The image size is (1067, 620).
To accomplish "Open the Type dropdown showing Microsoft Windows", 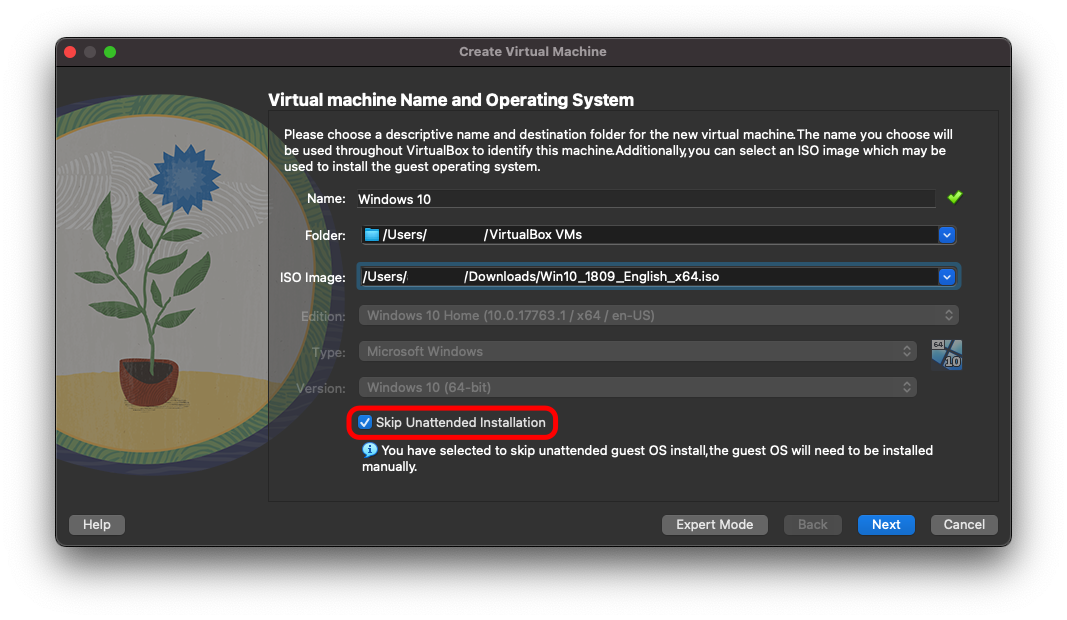I will coord(637,352).
